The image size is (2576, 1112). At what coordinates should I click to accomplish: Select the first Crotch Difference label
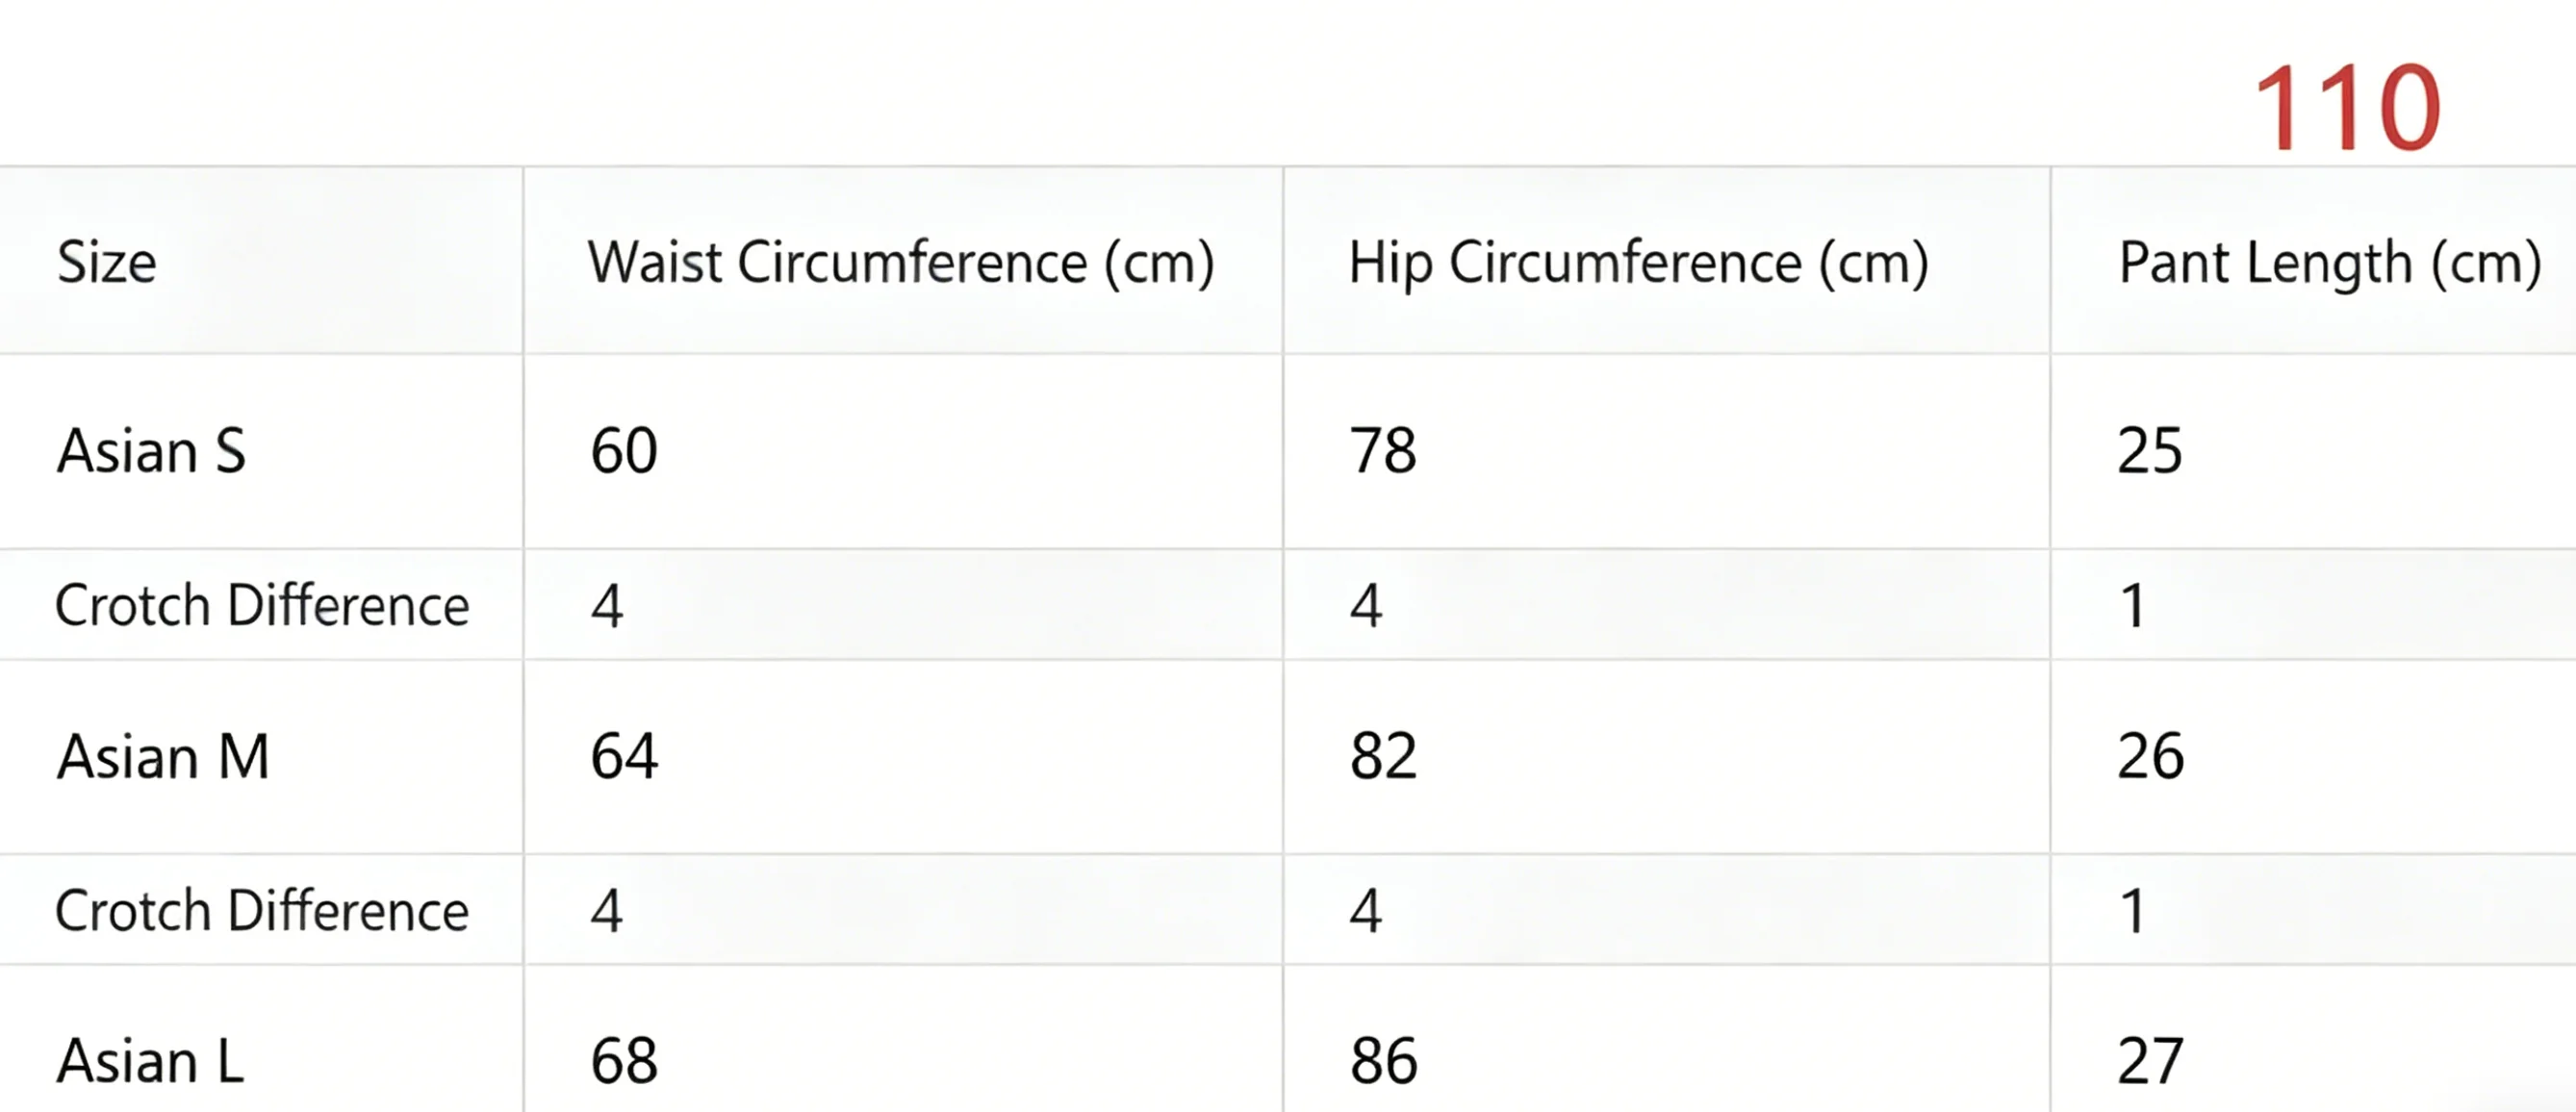(x=262, y=605)
